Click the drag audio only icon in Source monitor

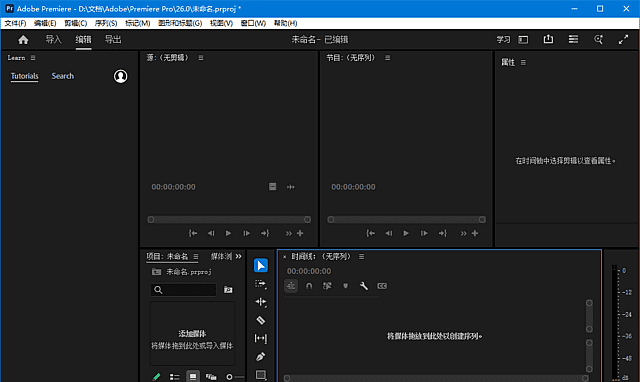[291, 187]
